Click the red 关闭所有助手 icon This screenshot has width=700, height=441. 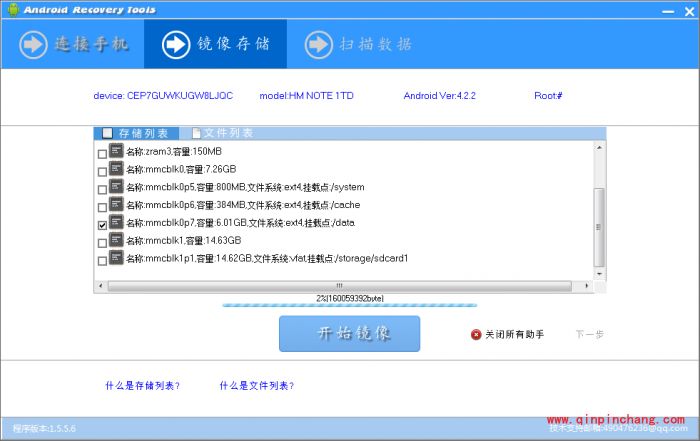click(476, 334)
